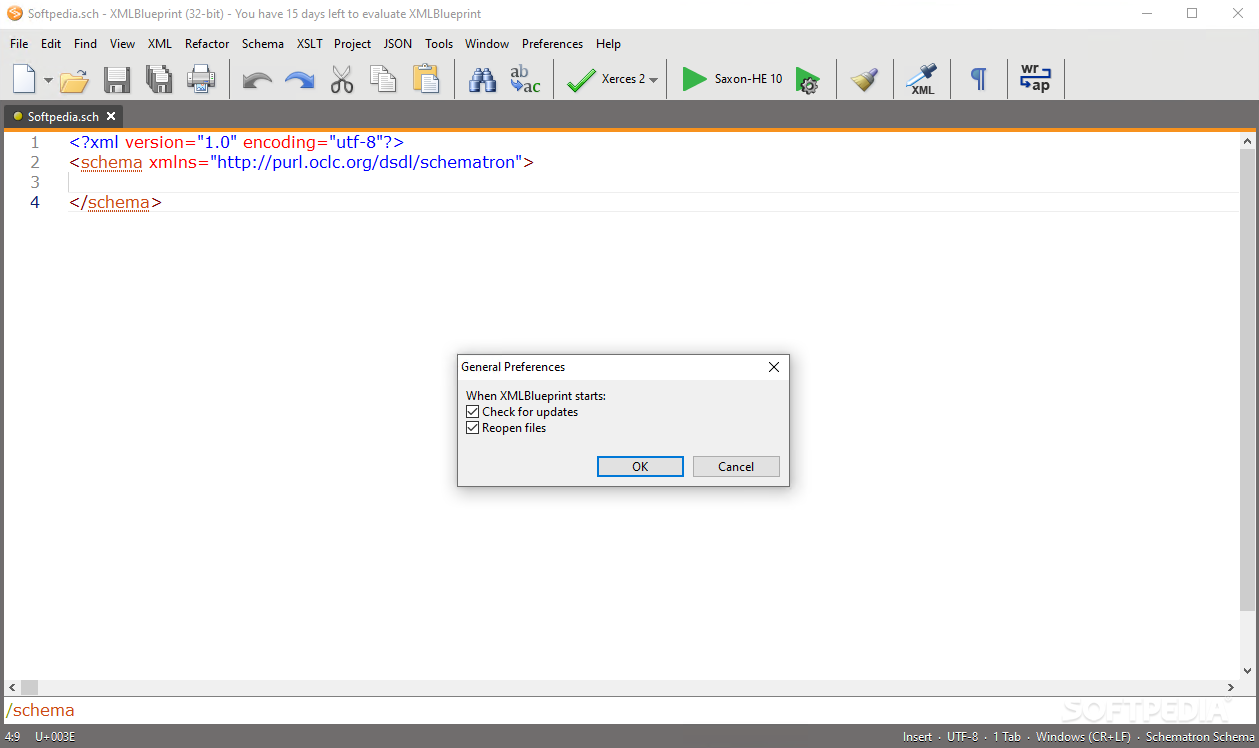Open the New file dropdown arrow

pos(48,80)
